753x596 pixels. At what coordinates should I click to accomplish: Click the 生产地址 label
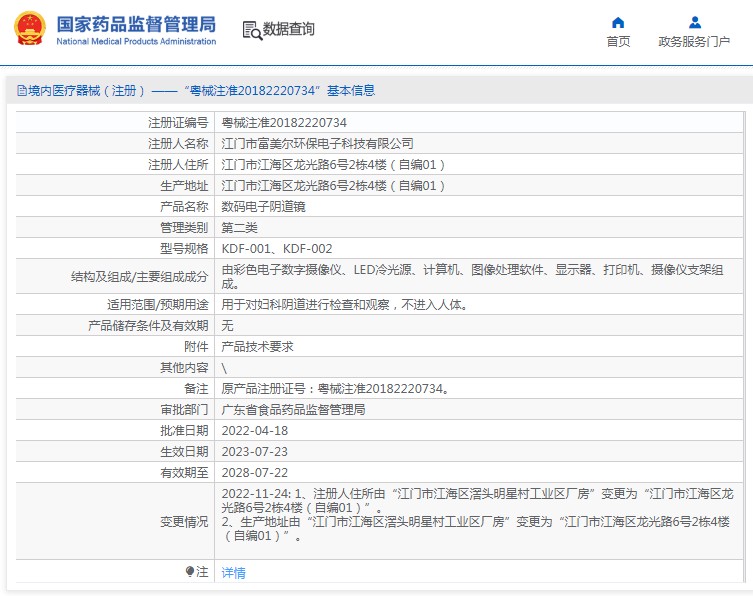184,186
